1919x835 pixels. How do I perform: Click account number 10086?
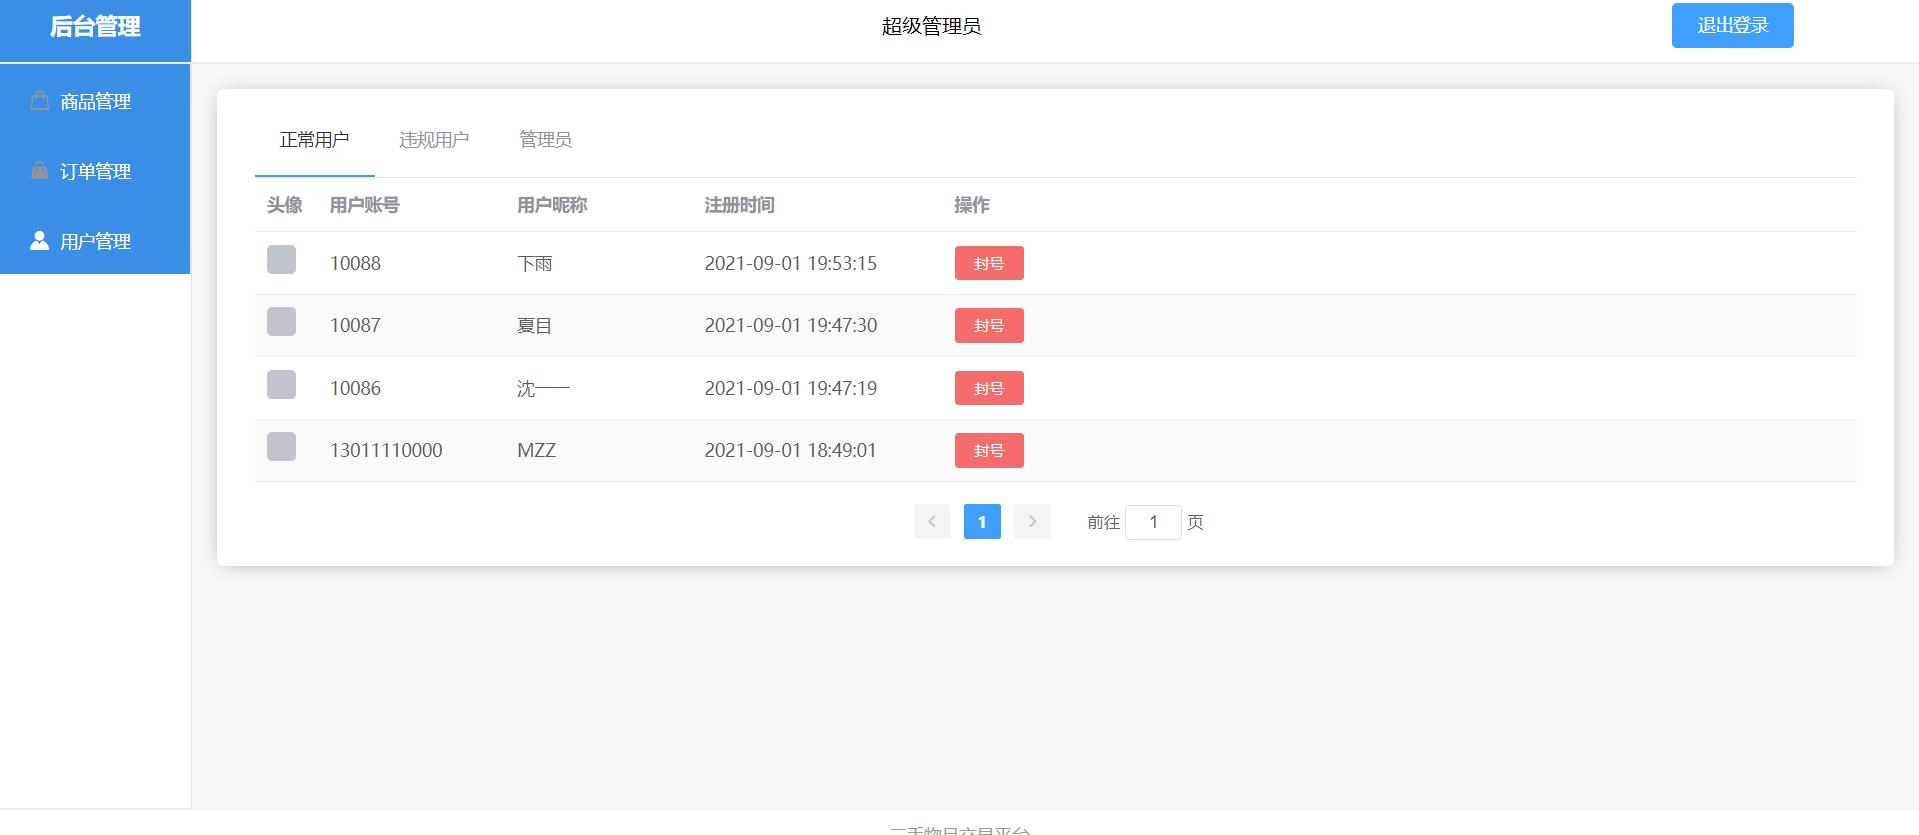click(x=355, y=388)
